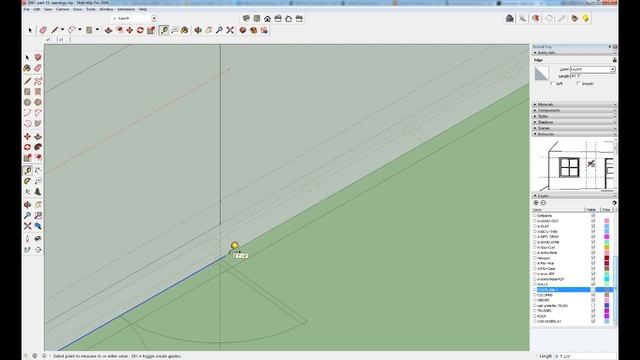Image resolution: width=640 pixels, height=360 pixels.
Task: Select the Line pencil tool in top toolbar
Action: pyautogui.click(x=54, y=30)
